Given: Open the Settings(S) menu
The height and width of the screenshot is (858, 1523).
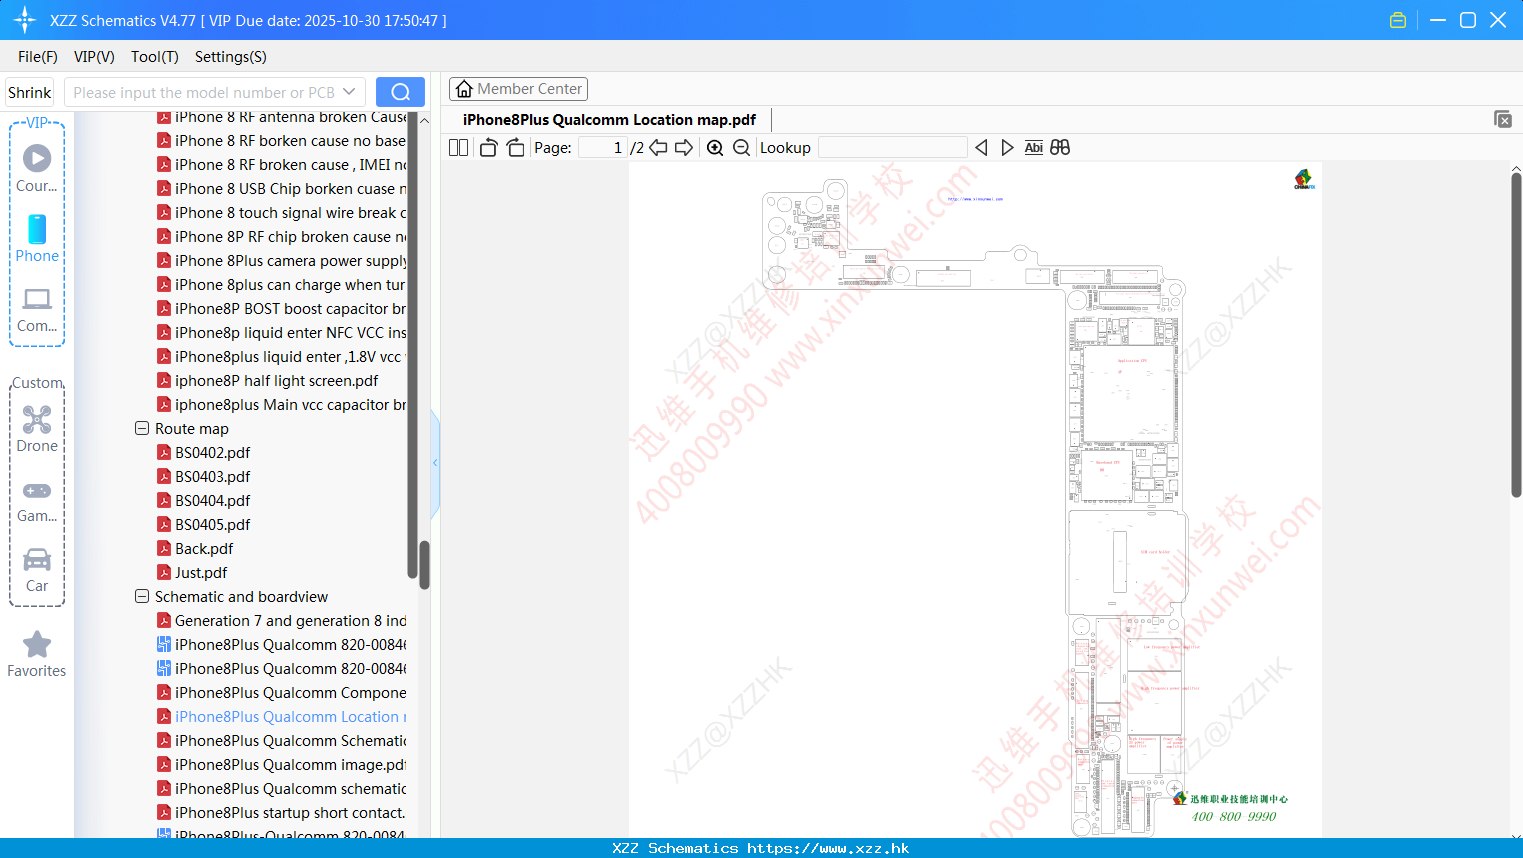Looking at the screenshot, I should point(231,57).
